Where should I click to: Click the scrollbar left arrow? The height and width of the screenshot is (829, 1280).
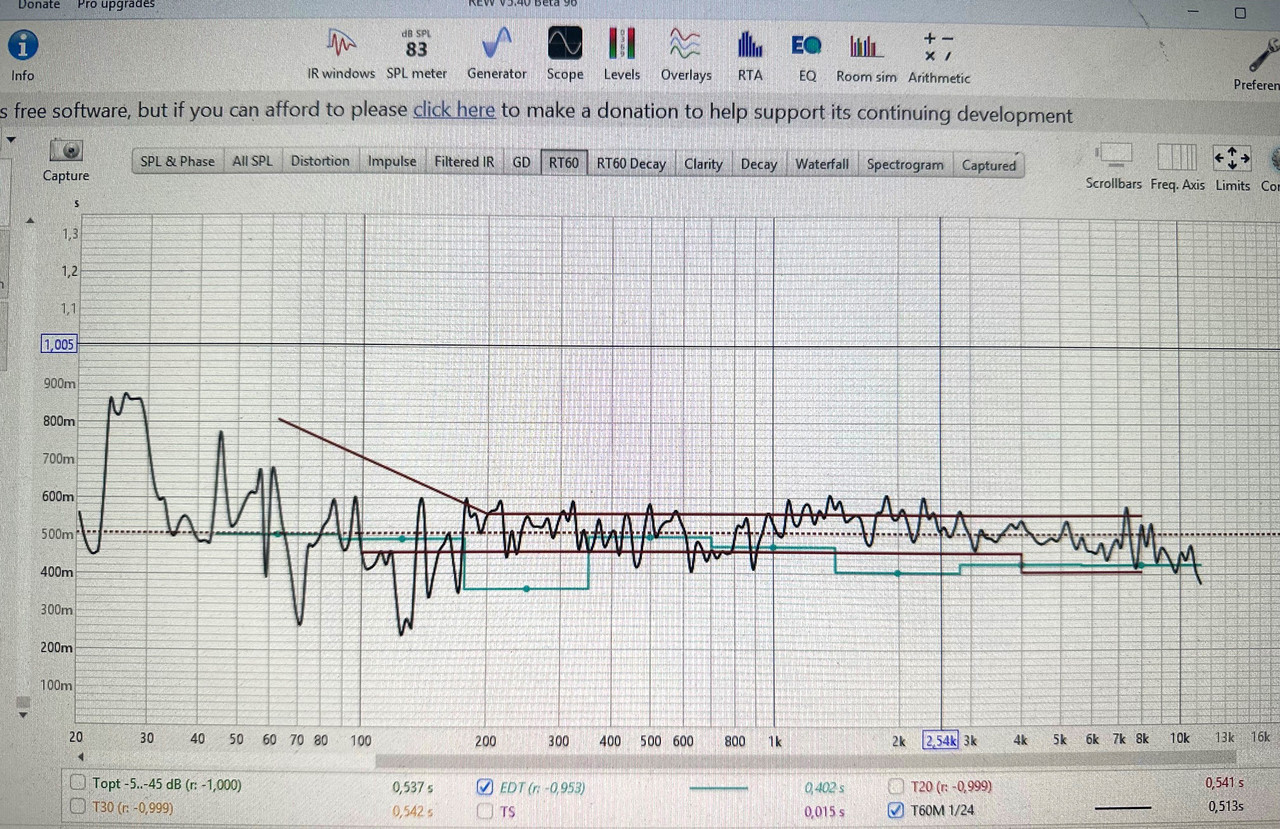(81, 757)
